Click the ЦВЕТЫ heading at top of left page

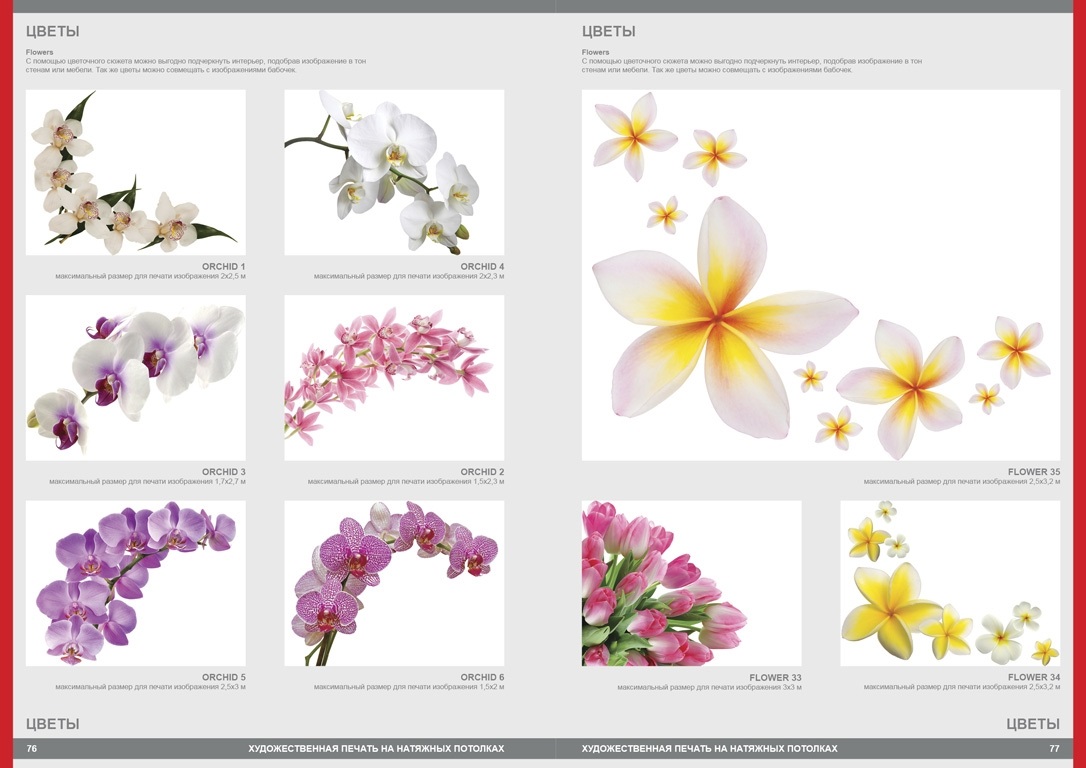pos(52,32)
